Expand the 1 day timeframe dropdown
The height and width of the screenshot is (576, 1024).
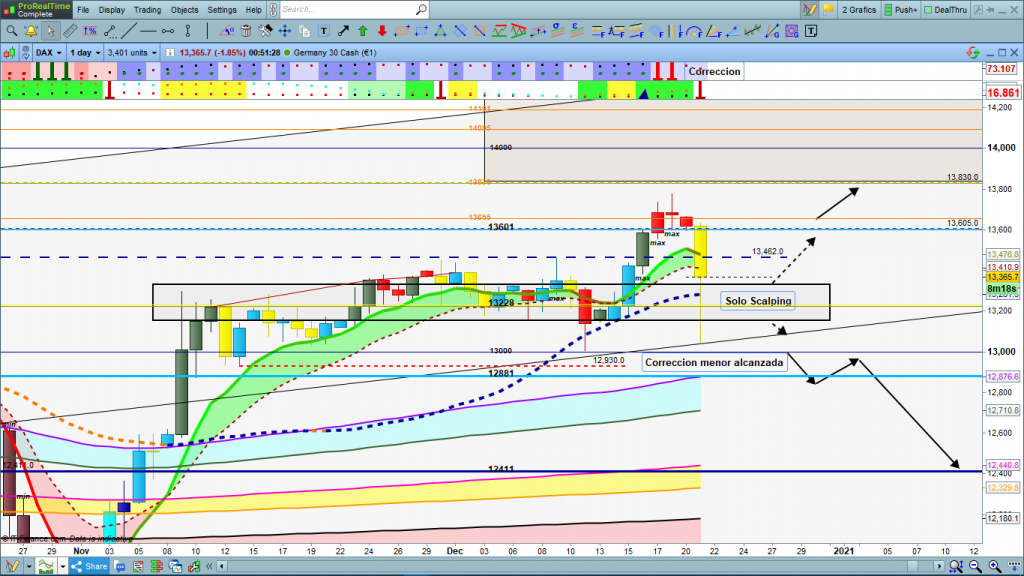[x=86, y=52]
